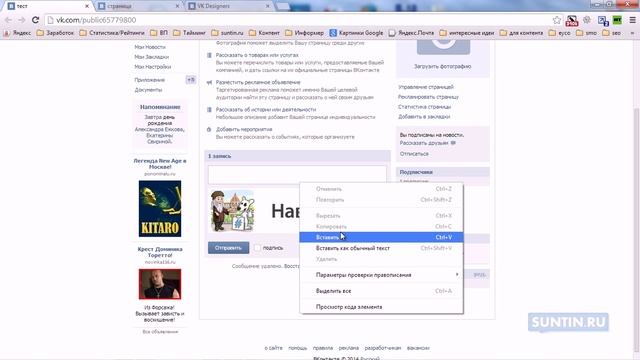Image resolution: width=640 pixels, height=360 pixels.
Task: Open the Рекламировать страницу link
Action: click(x=428, y=97)
